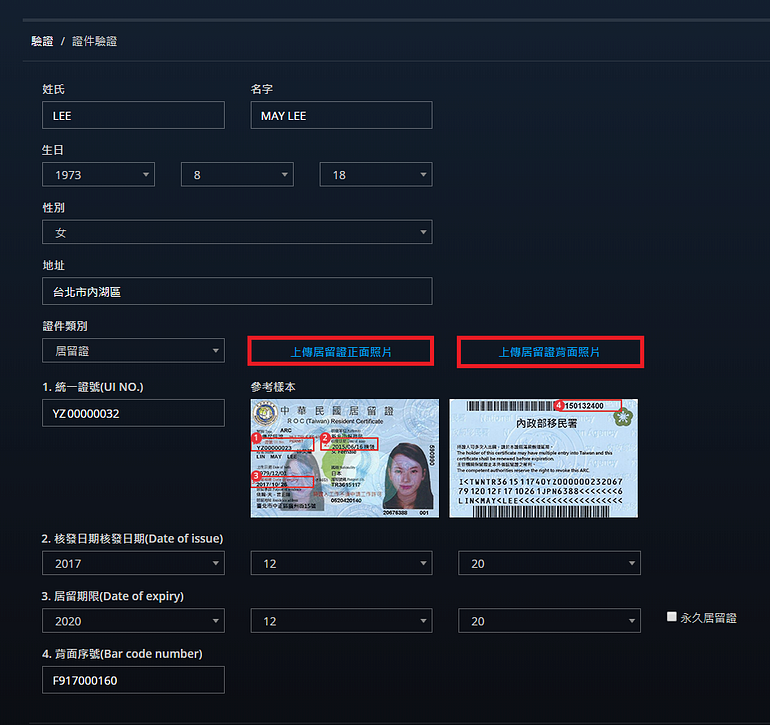770x725 pixels.
Task: Open the Date of issue day dropdown
Action: point(550,563)
